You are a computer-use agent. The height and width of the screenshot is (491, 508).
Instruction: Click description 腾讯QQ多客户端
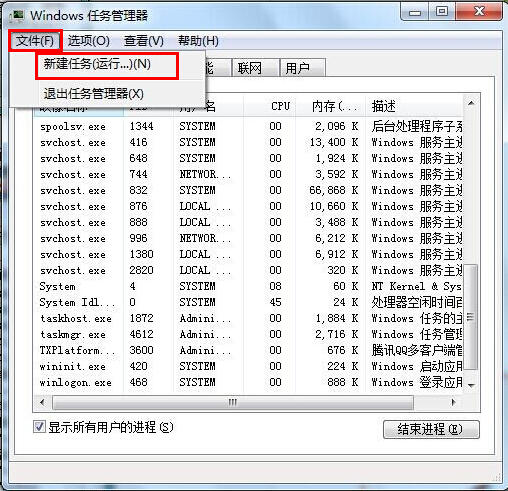click(x=417, y=350)
